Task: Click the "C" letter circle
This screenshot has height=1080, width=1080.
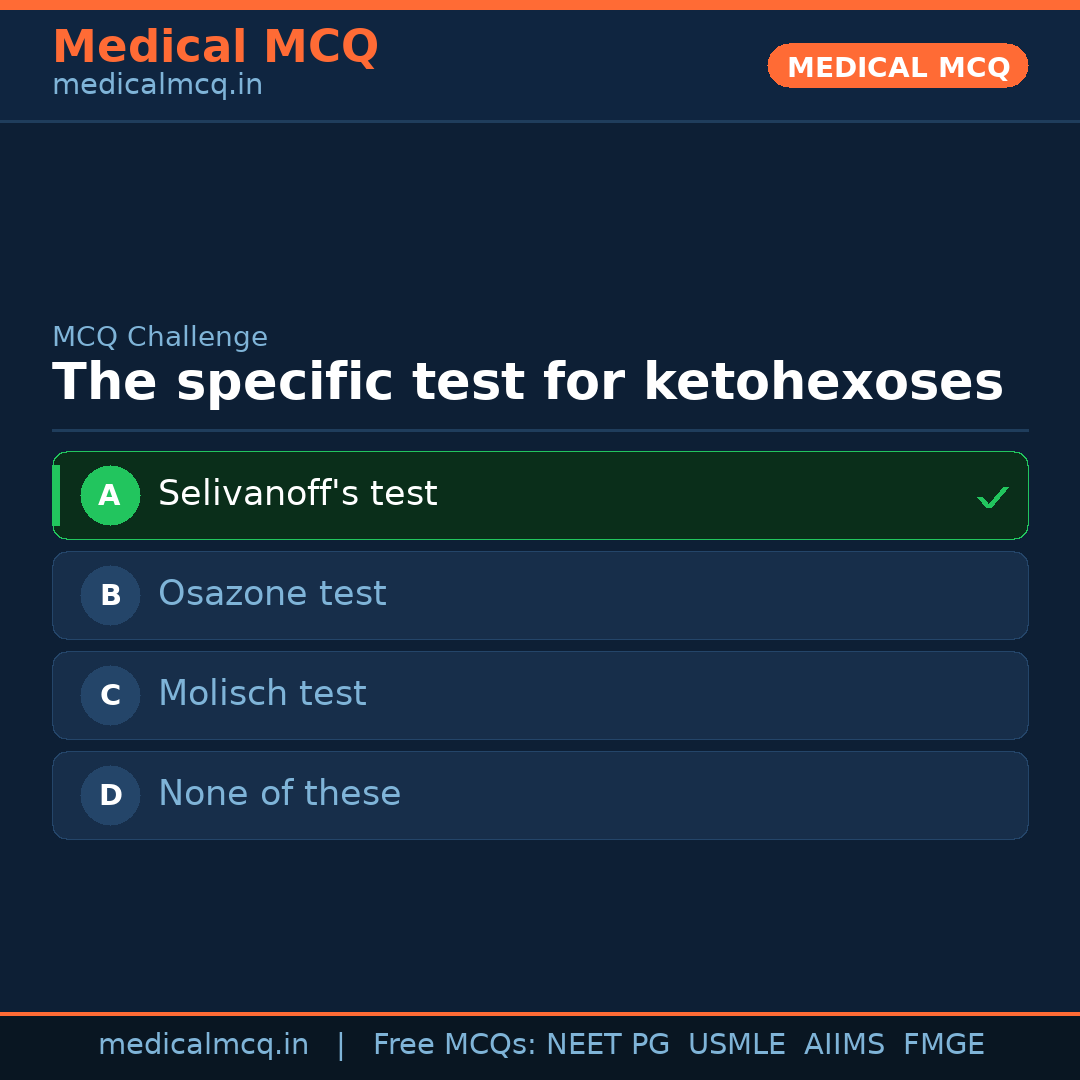Action: coord(110,695)
